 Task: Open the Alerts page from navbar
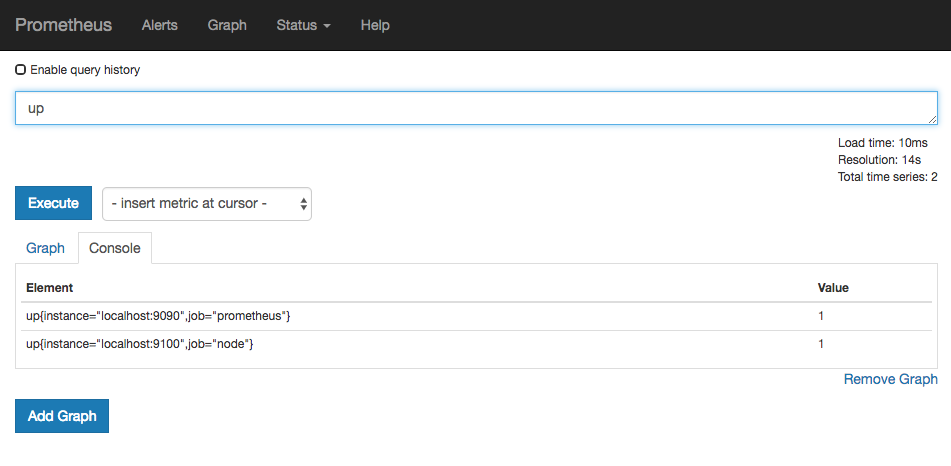(159, 25)
